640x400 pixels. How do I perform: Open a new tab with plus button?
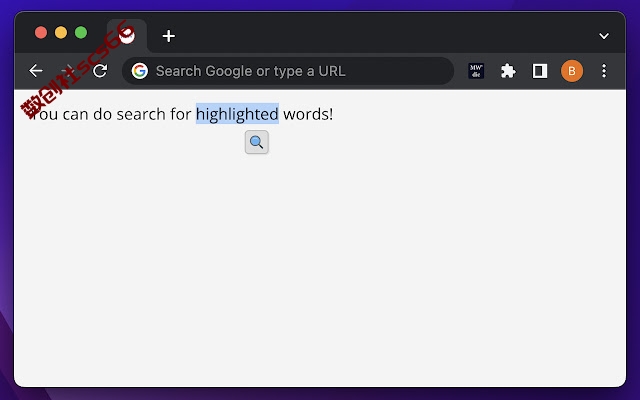169,36
